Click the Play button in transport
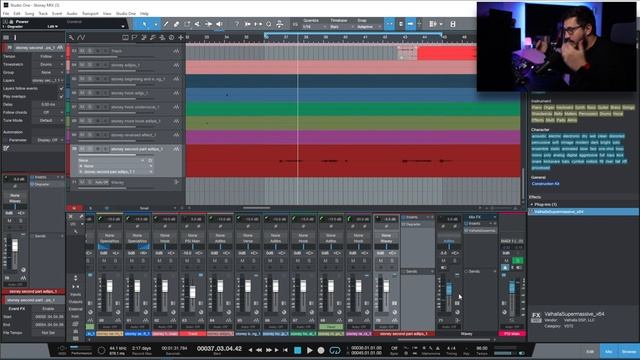Image resolution: width=640 pixels, height=360 pixels. coord(309,350)
